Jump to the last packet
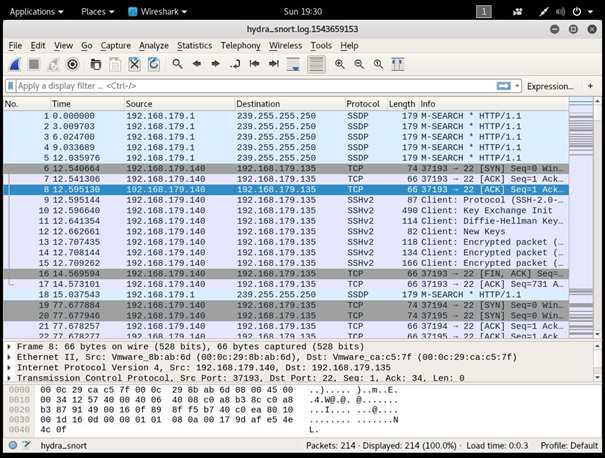Viewport: 605px width, 458px height. pyautogui.click(x=274, y=64)
